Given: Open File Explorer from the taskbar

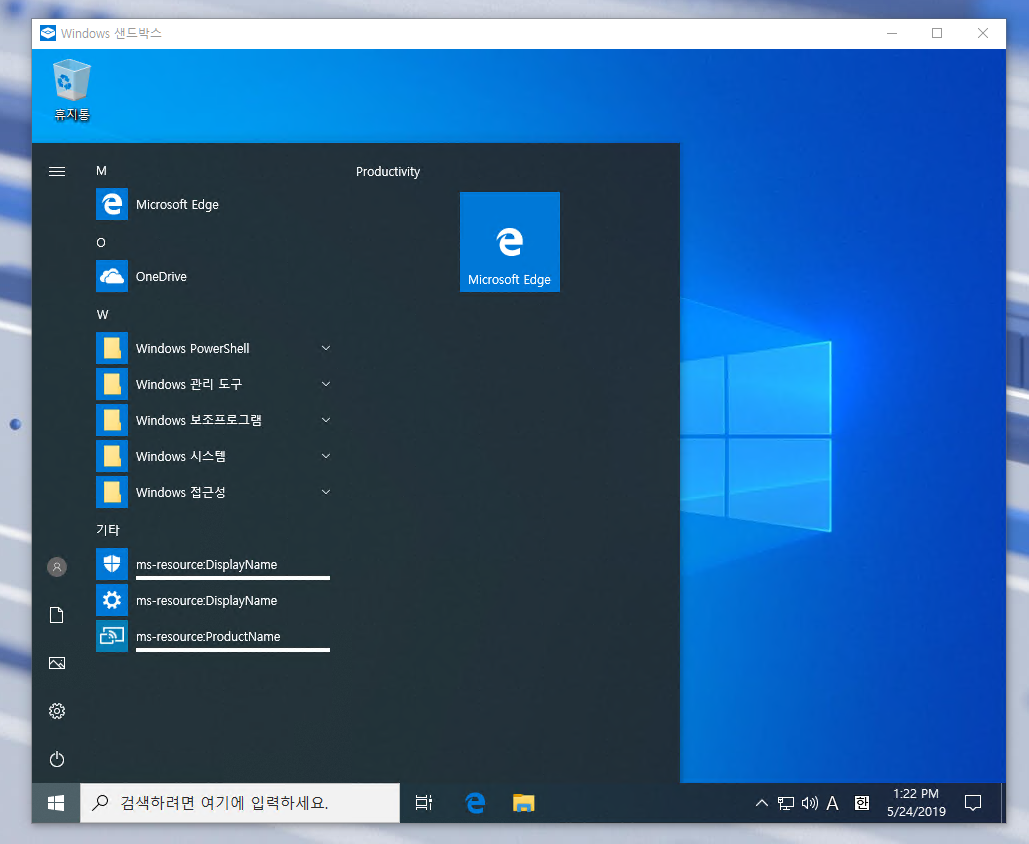Looking at the screenshot, I should (x=524, y=803).
